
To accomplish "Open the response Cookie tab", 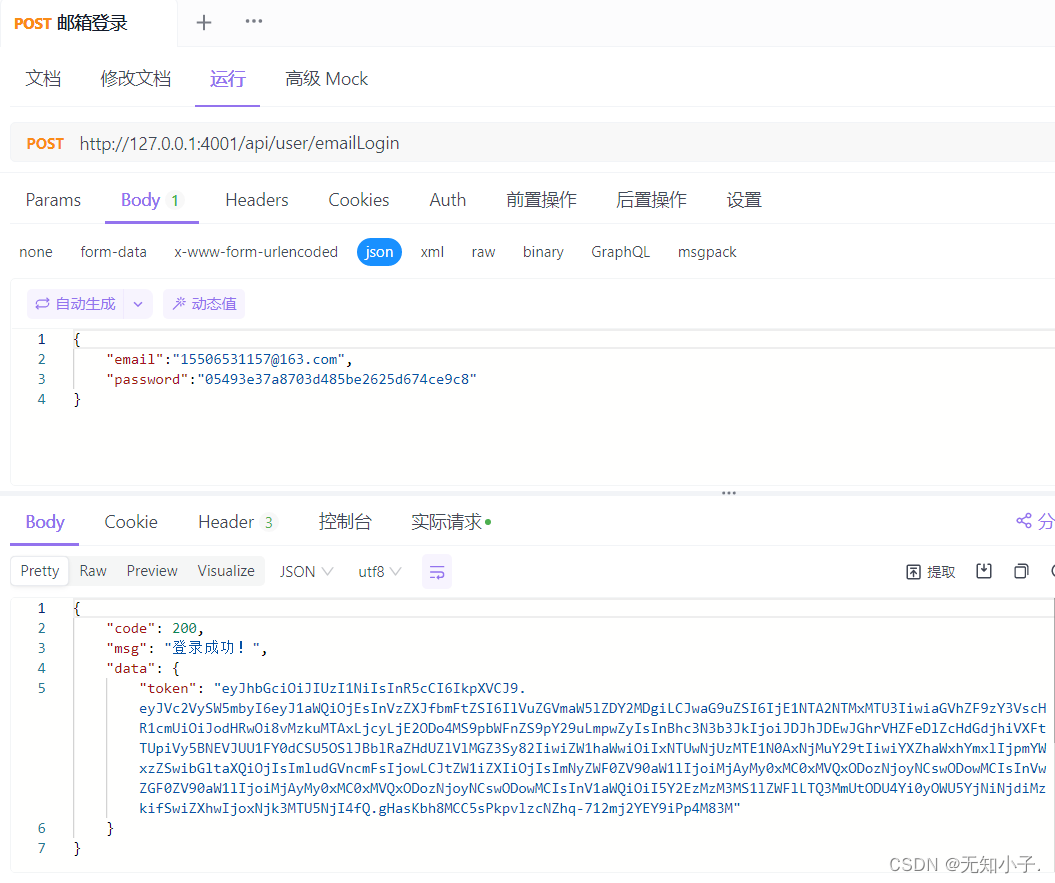I will 131,522.
